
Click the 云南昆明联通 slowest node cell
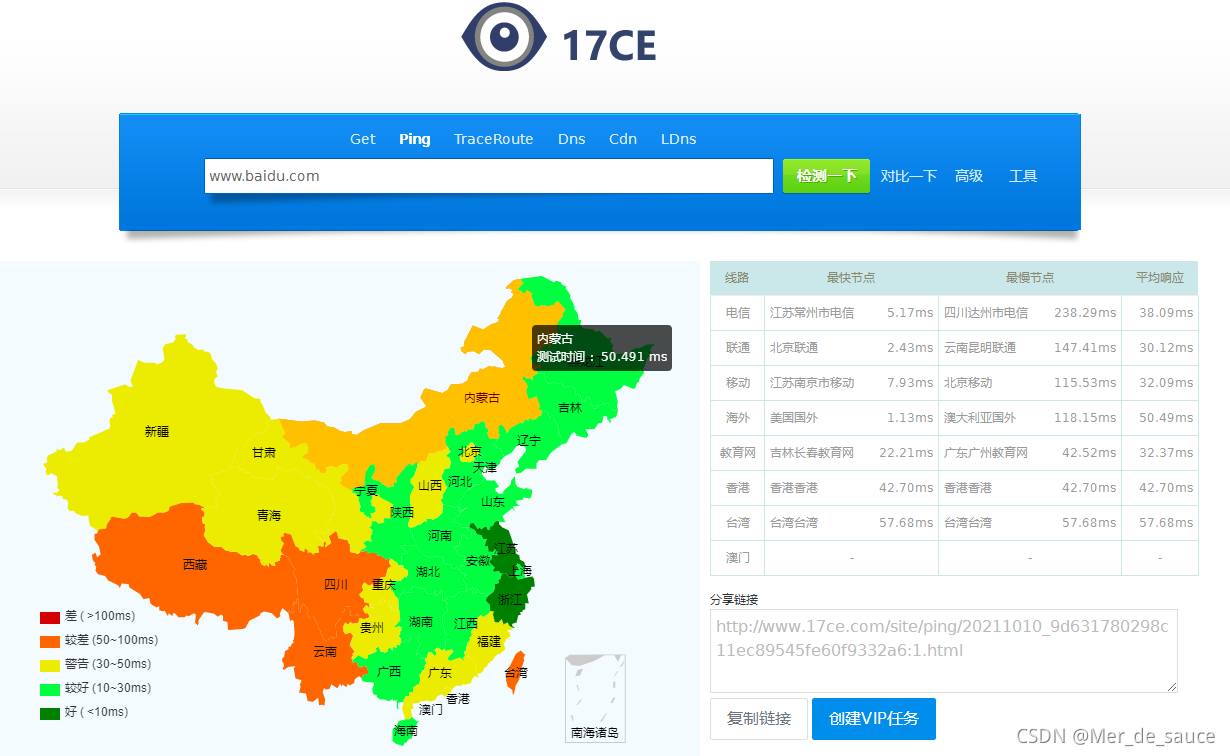[x=980, y=348]
